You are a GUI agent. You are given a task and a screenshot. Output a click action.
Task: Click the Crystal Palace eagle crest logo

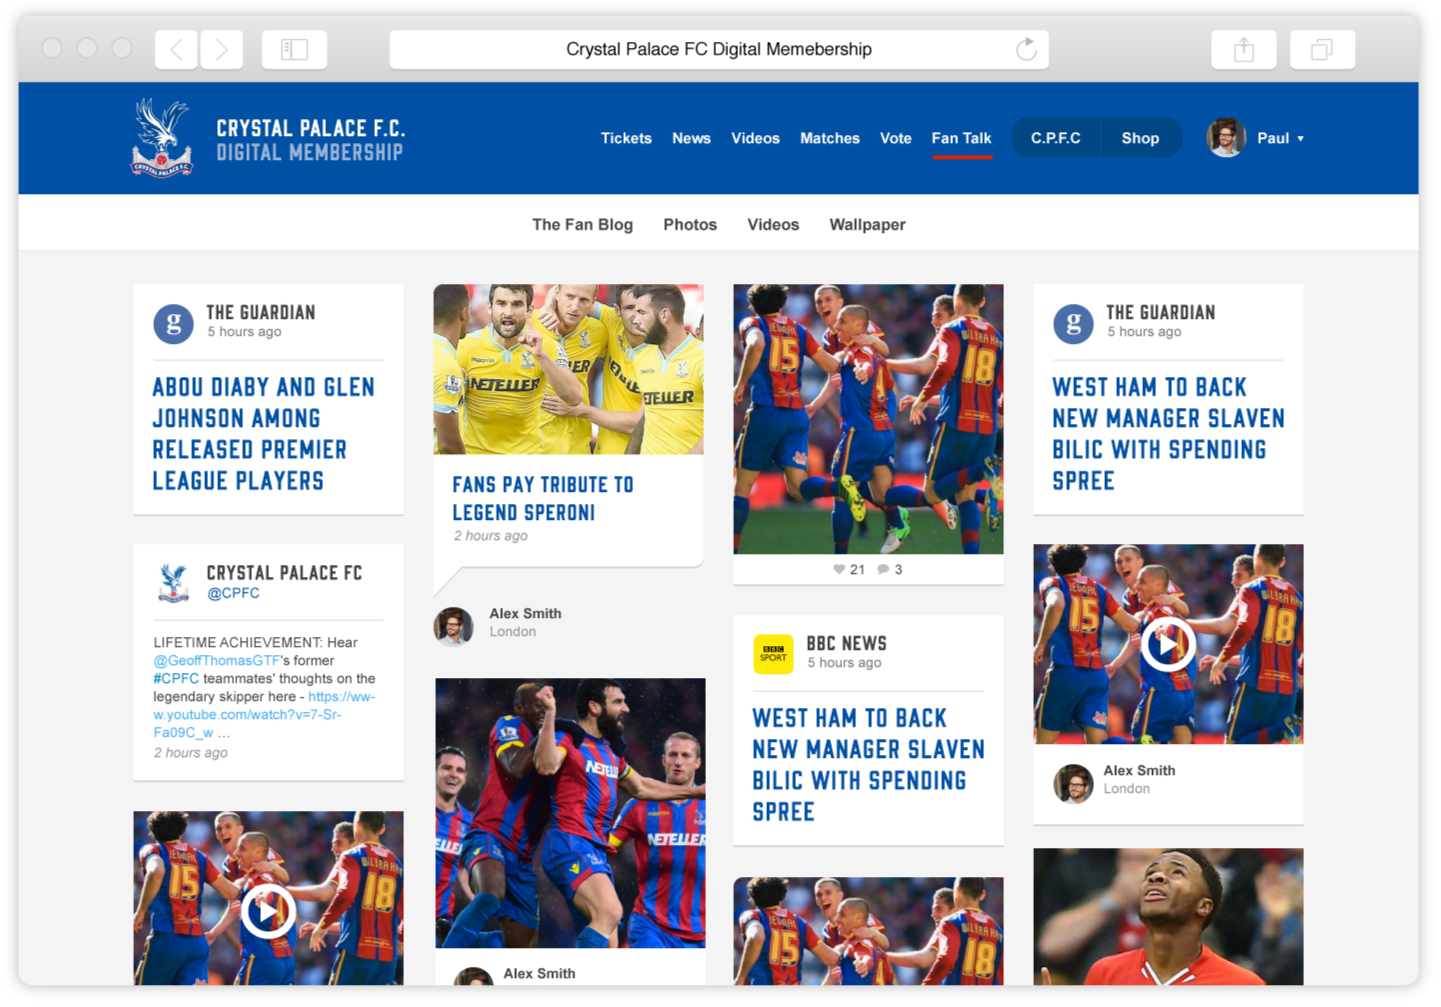[161, 138]
